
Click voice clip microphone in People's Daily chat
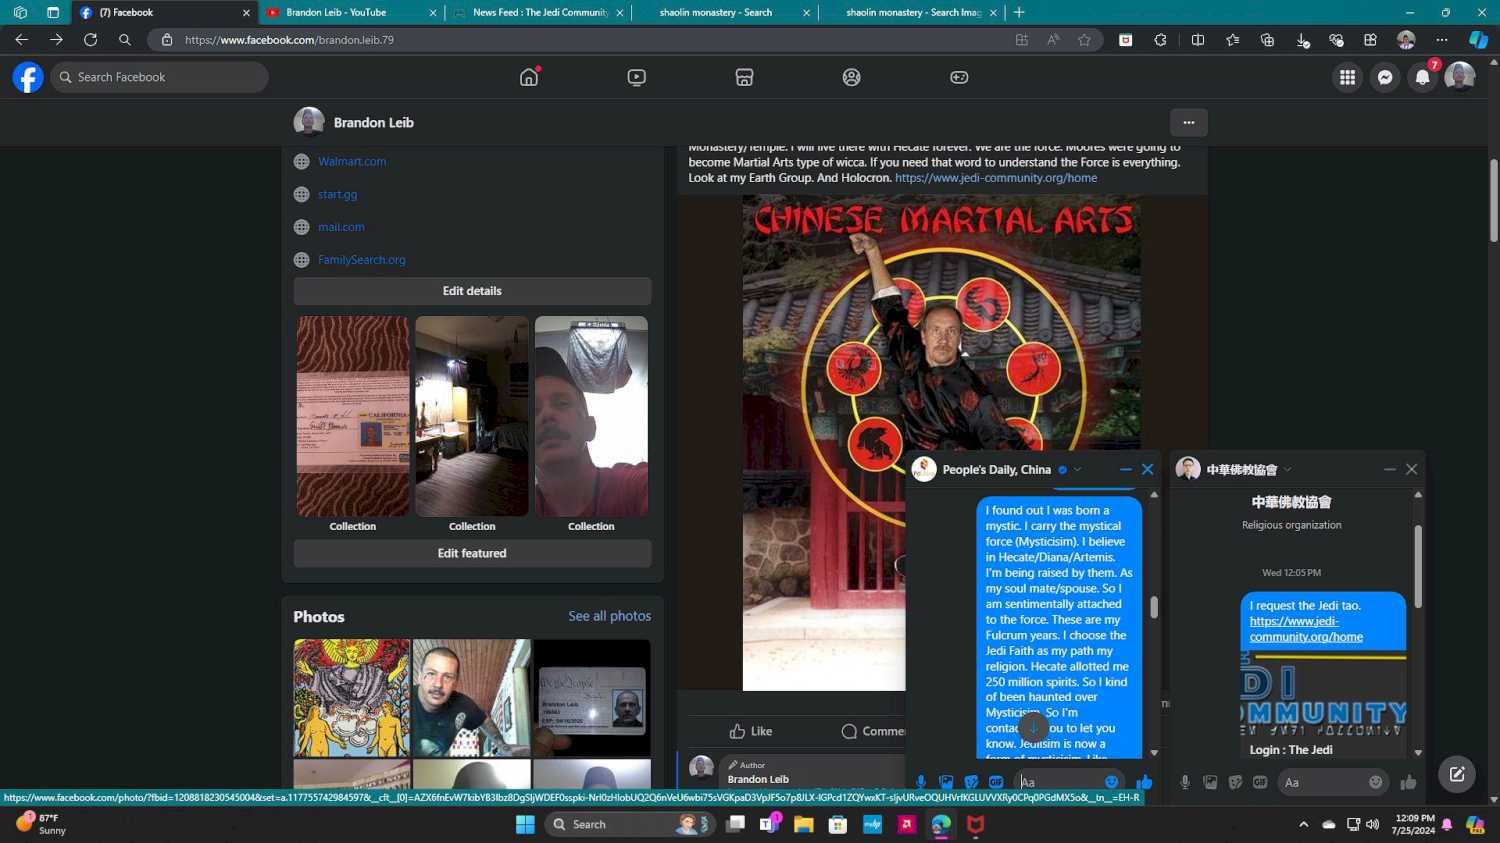tap(921, 782)
